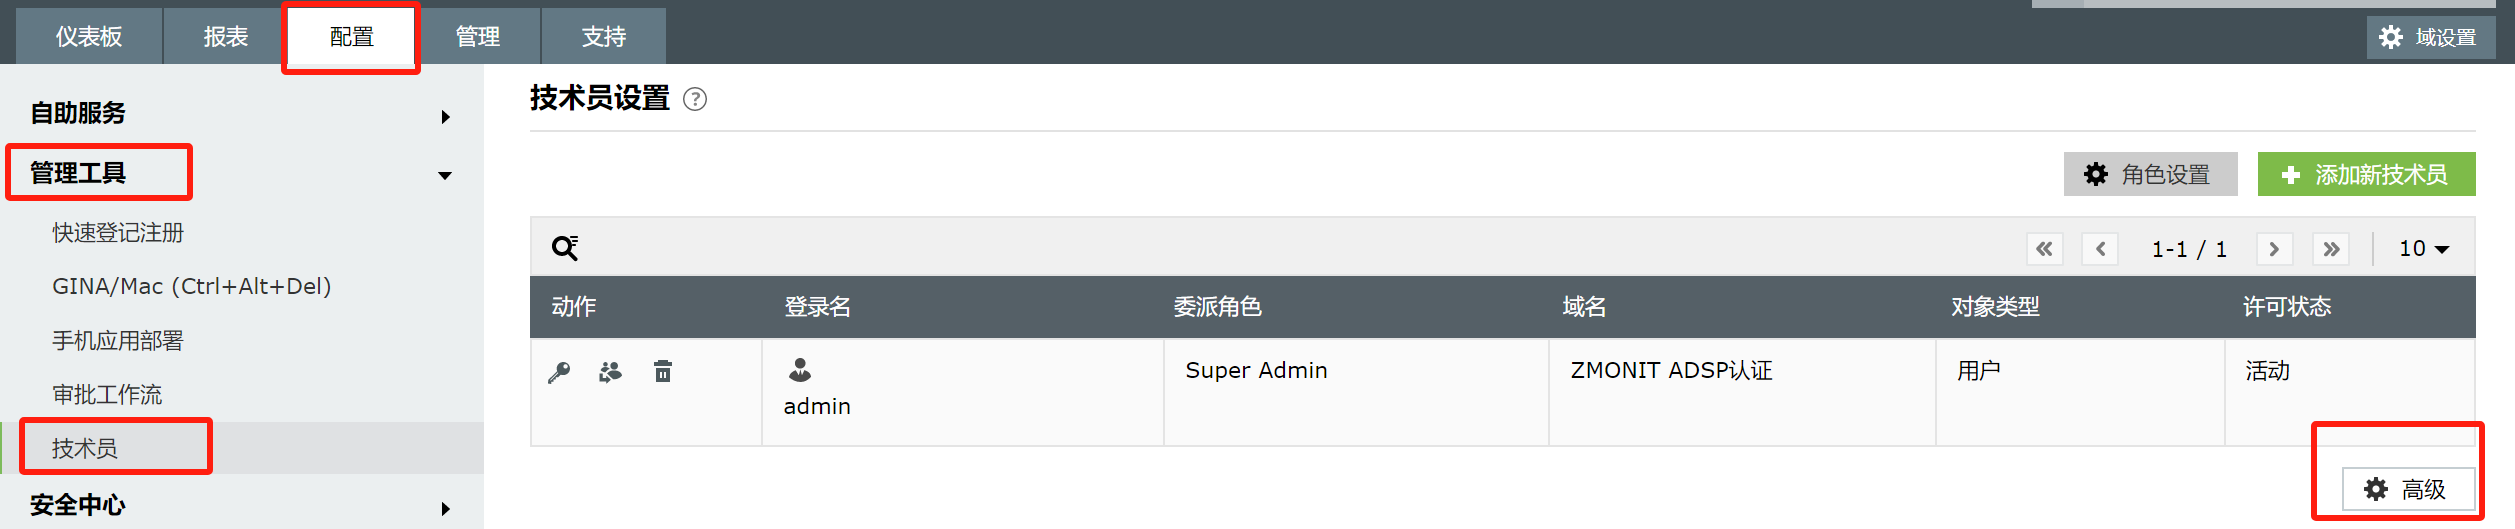The image size is (2515, 529).
Task: Collapse the 管理工具 sidebar section
Action: 445,176
